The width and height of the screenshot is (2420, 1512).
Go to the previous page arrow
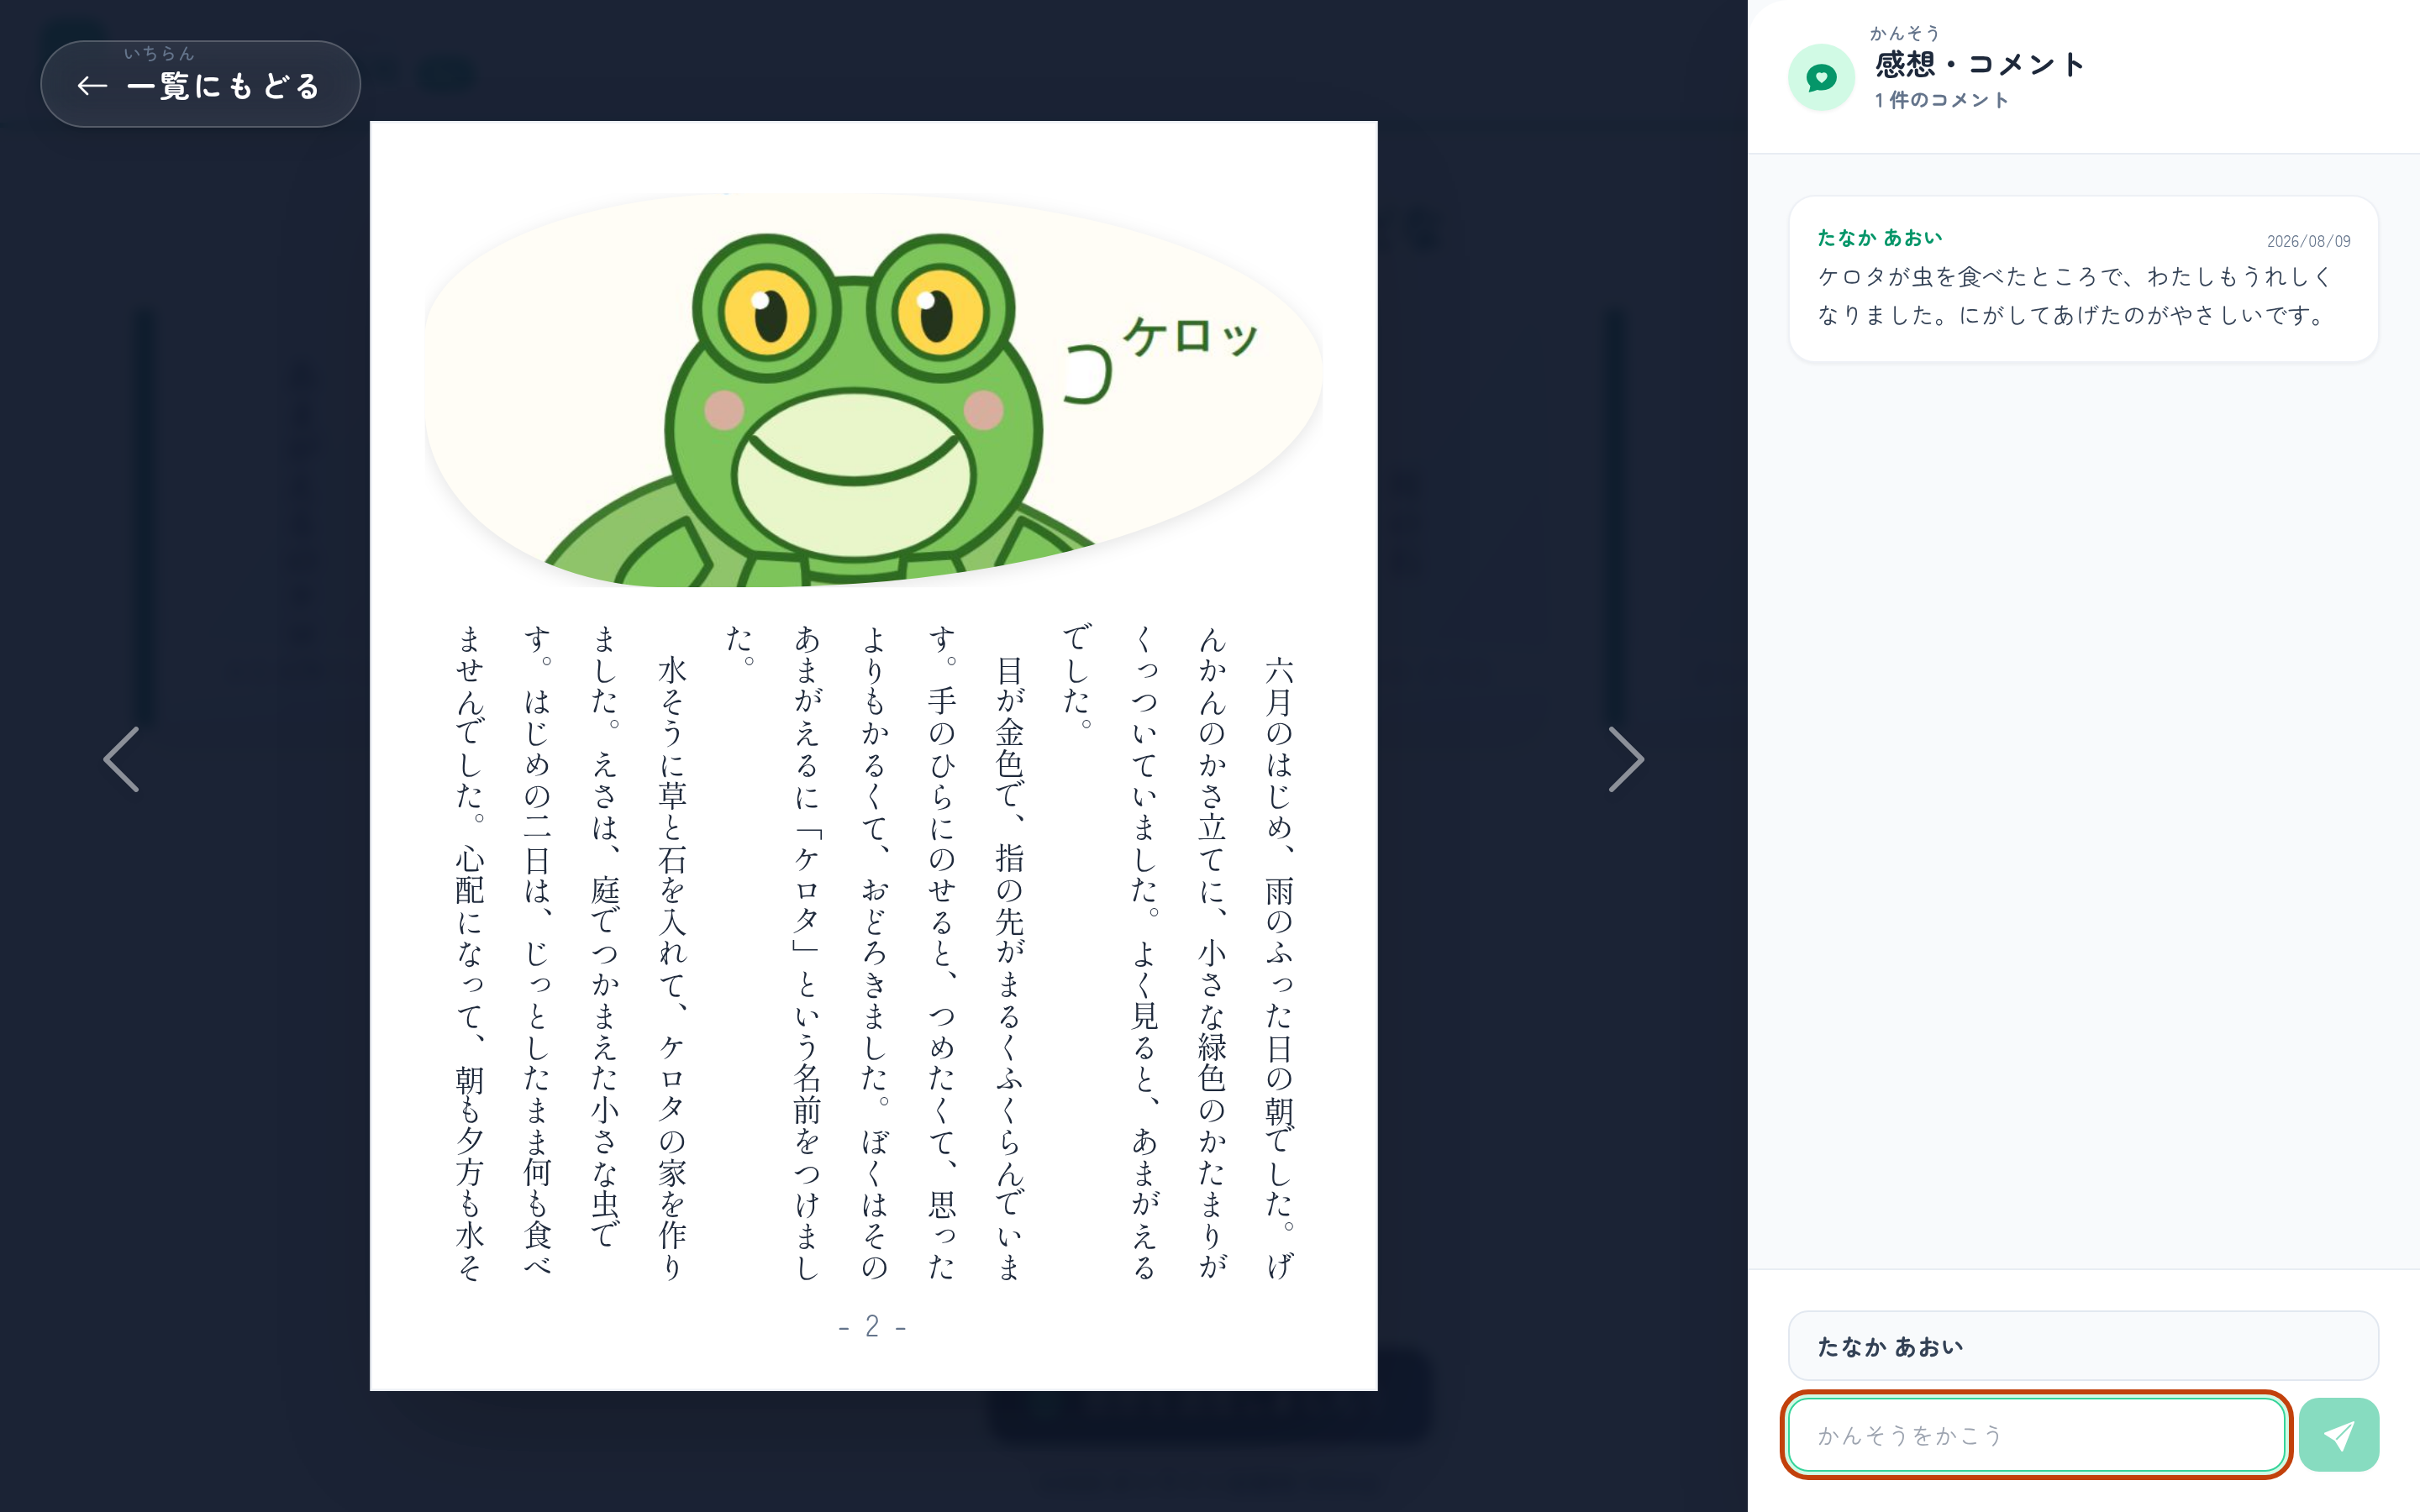(x=122, y=759)
